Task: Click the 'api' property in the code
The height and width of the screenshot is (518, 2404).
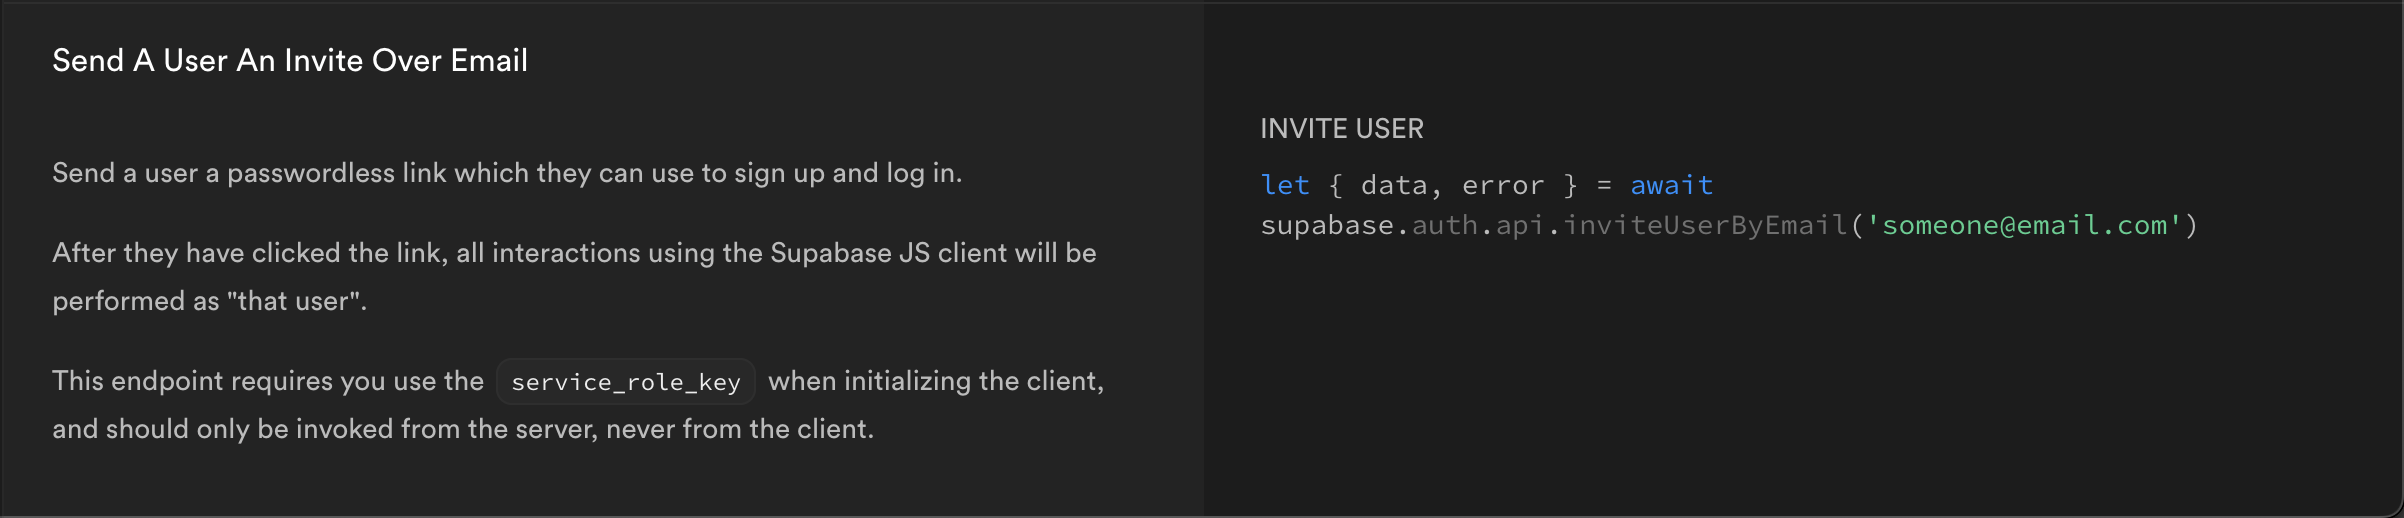Action: click(x=1520, y=226)
